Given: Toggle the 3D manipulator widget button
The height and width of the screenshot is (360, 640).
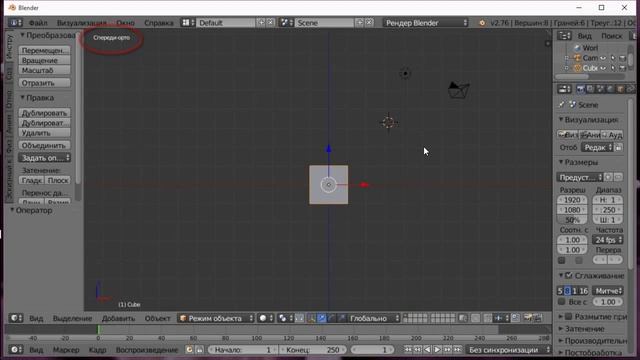Looking at the screenshot, I should pyautogui.click(x=311, y=318).
